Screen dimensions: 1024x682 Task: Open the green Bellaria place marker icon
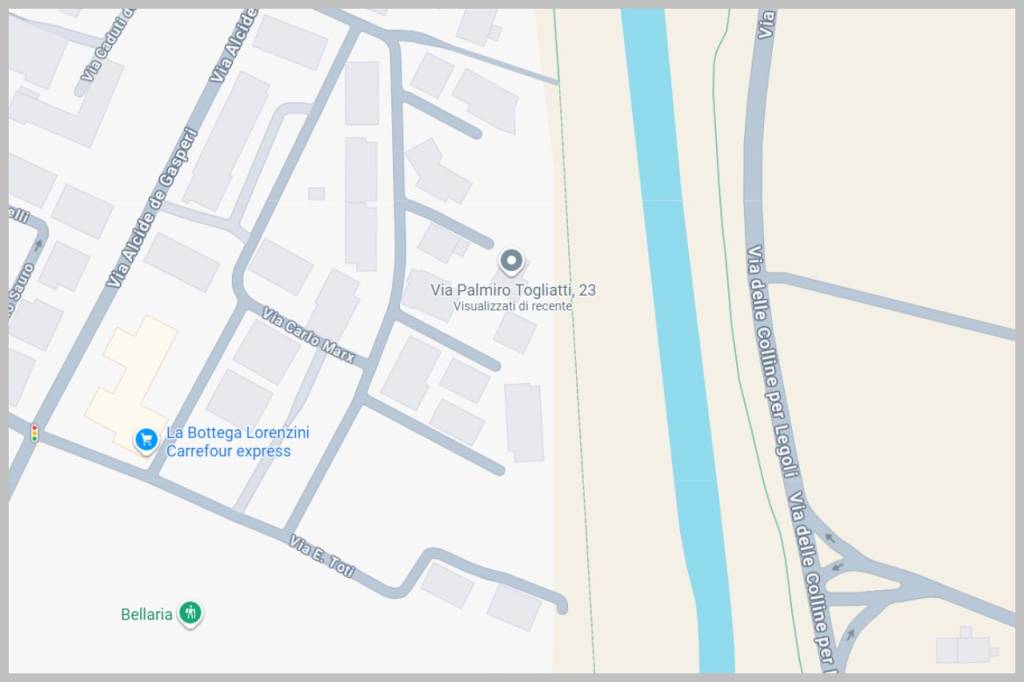[x=190, y=613]
